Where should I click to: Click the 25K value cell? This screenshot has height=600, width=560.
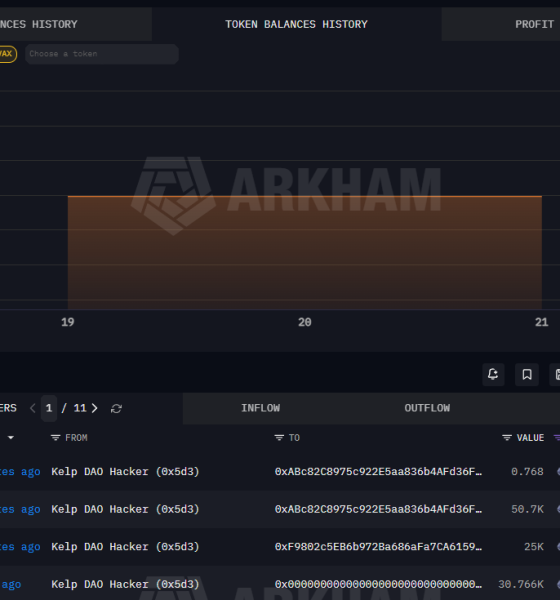[x=534, y=546]
